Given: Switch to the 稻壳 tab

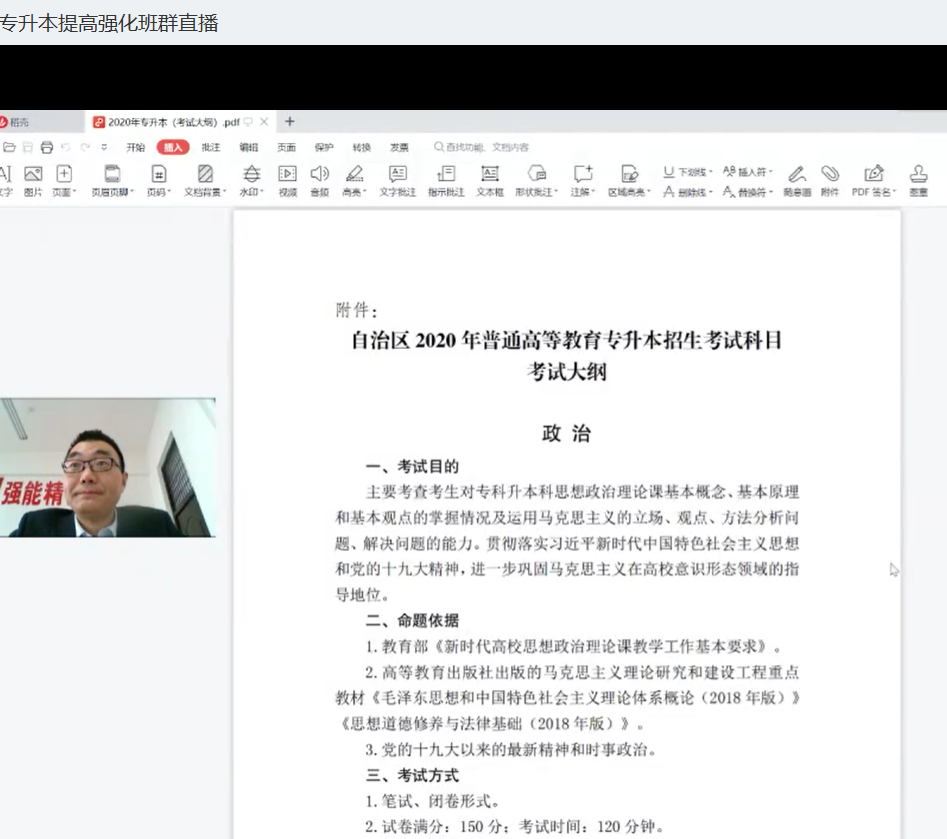Looking at the screenshot, I should point(20,122).
